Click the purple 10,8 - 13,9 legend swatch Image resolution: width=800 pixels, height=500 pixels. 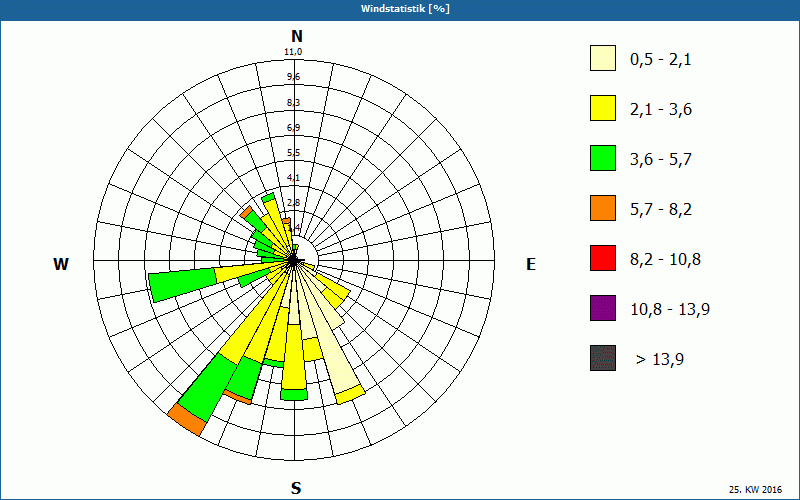(x=603, y=308)
